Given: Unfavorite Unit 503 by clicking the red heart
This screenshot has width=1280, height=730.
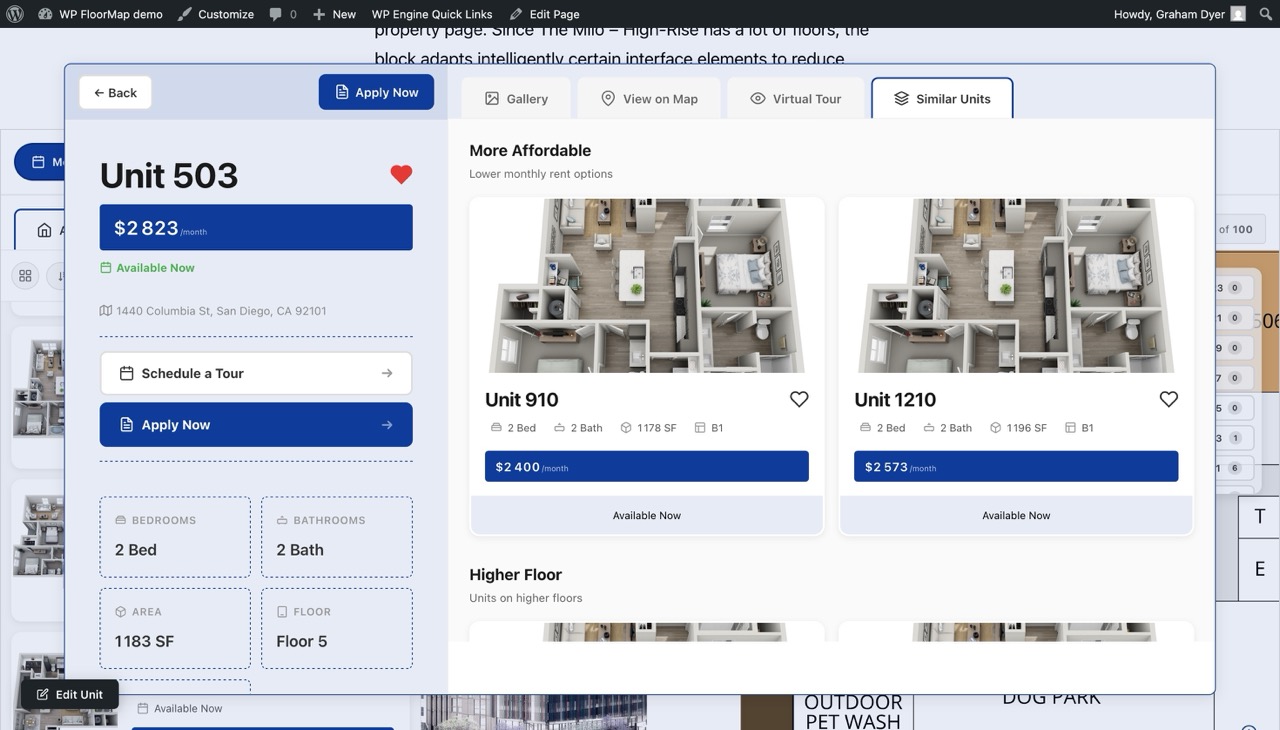Looking at the screenshot, I should (x=401, y=173).
